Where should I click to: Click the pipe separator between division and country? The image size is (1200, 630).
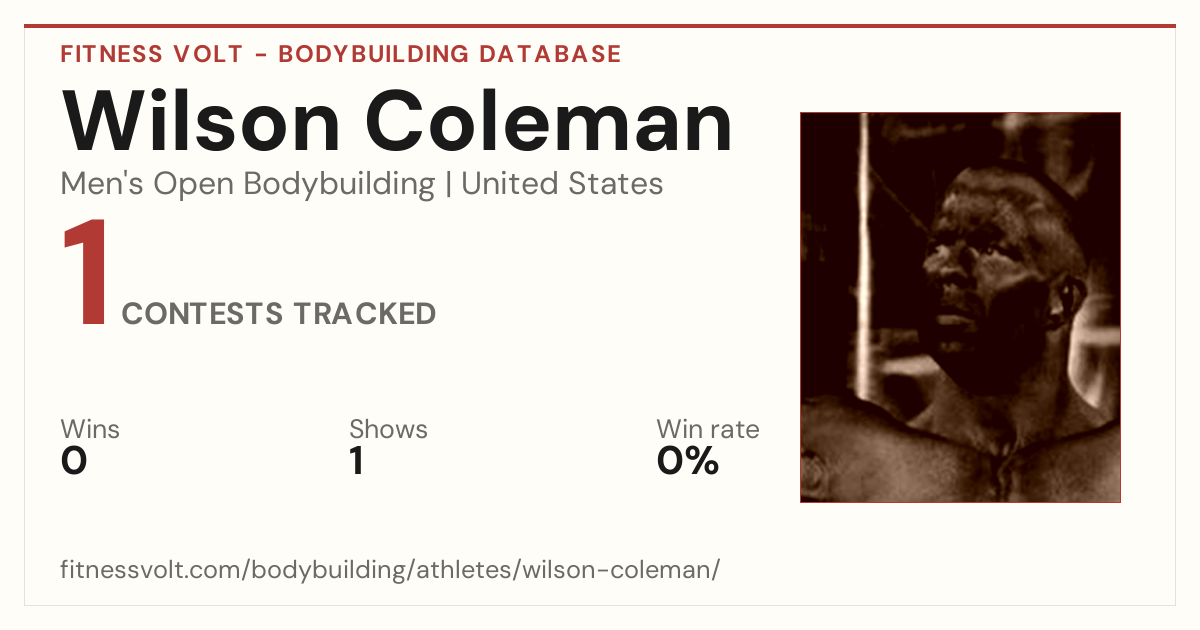[448, 185]
